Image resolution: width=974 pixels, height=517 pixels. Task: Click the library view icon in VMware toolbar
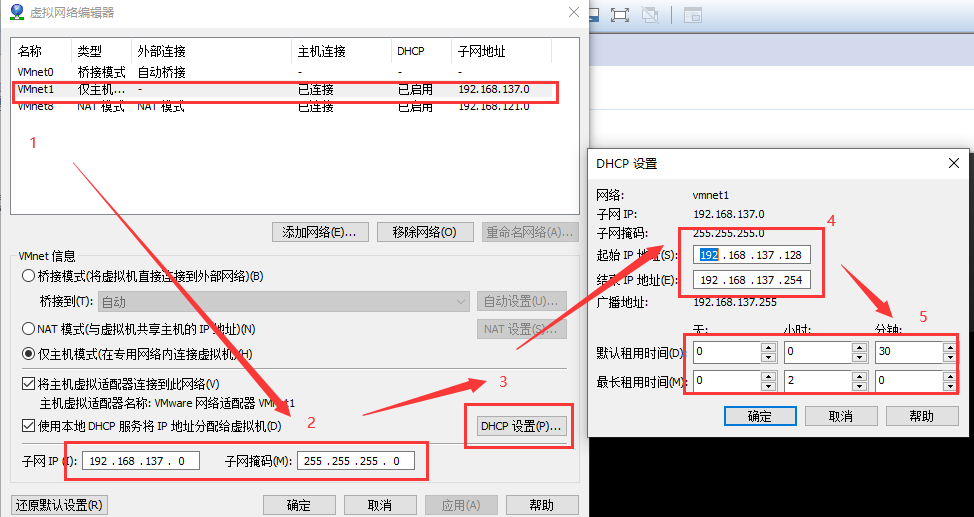(x=693, y=15)
